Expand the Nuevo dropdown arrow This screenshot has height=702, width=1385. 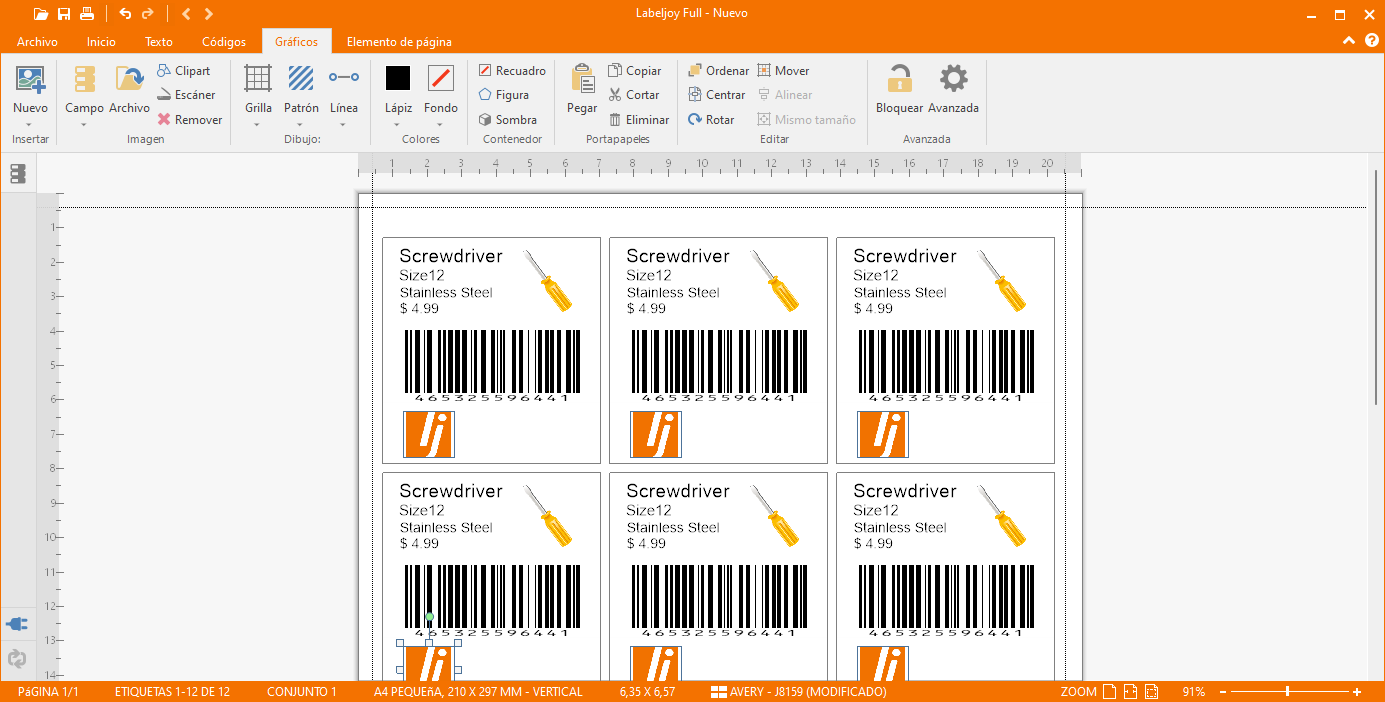30,125
